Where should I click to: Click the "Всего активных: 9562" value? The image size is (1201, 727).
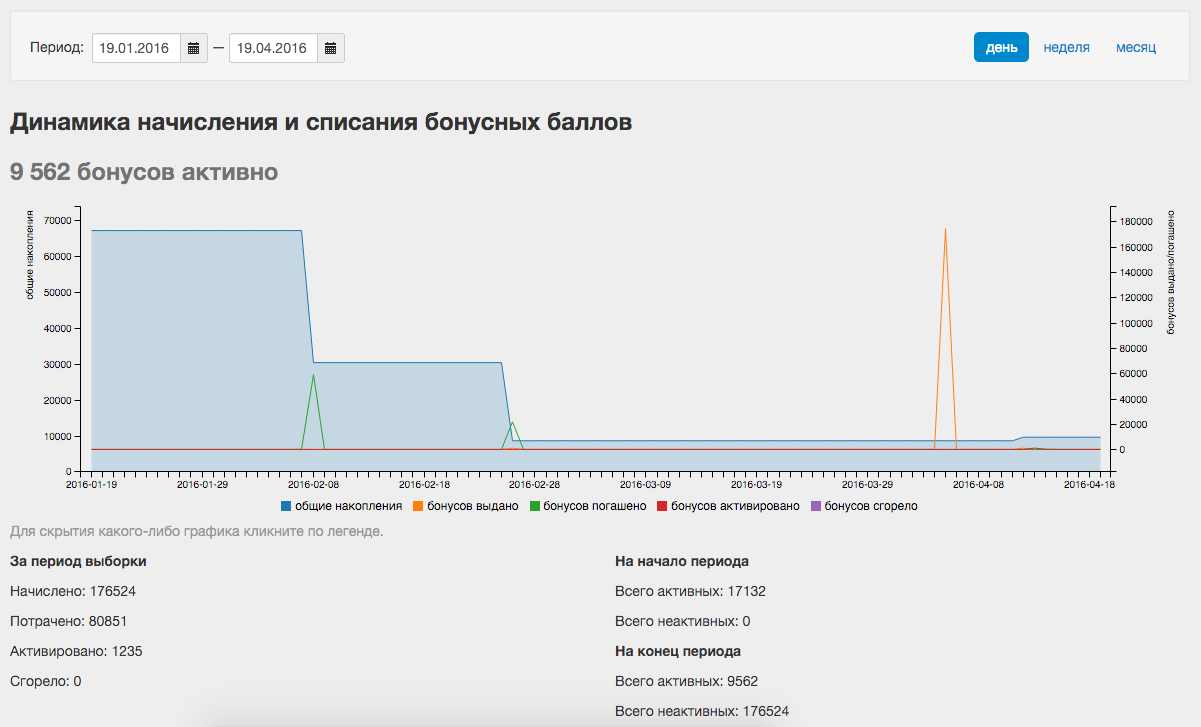(686, 681)
